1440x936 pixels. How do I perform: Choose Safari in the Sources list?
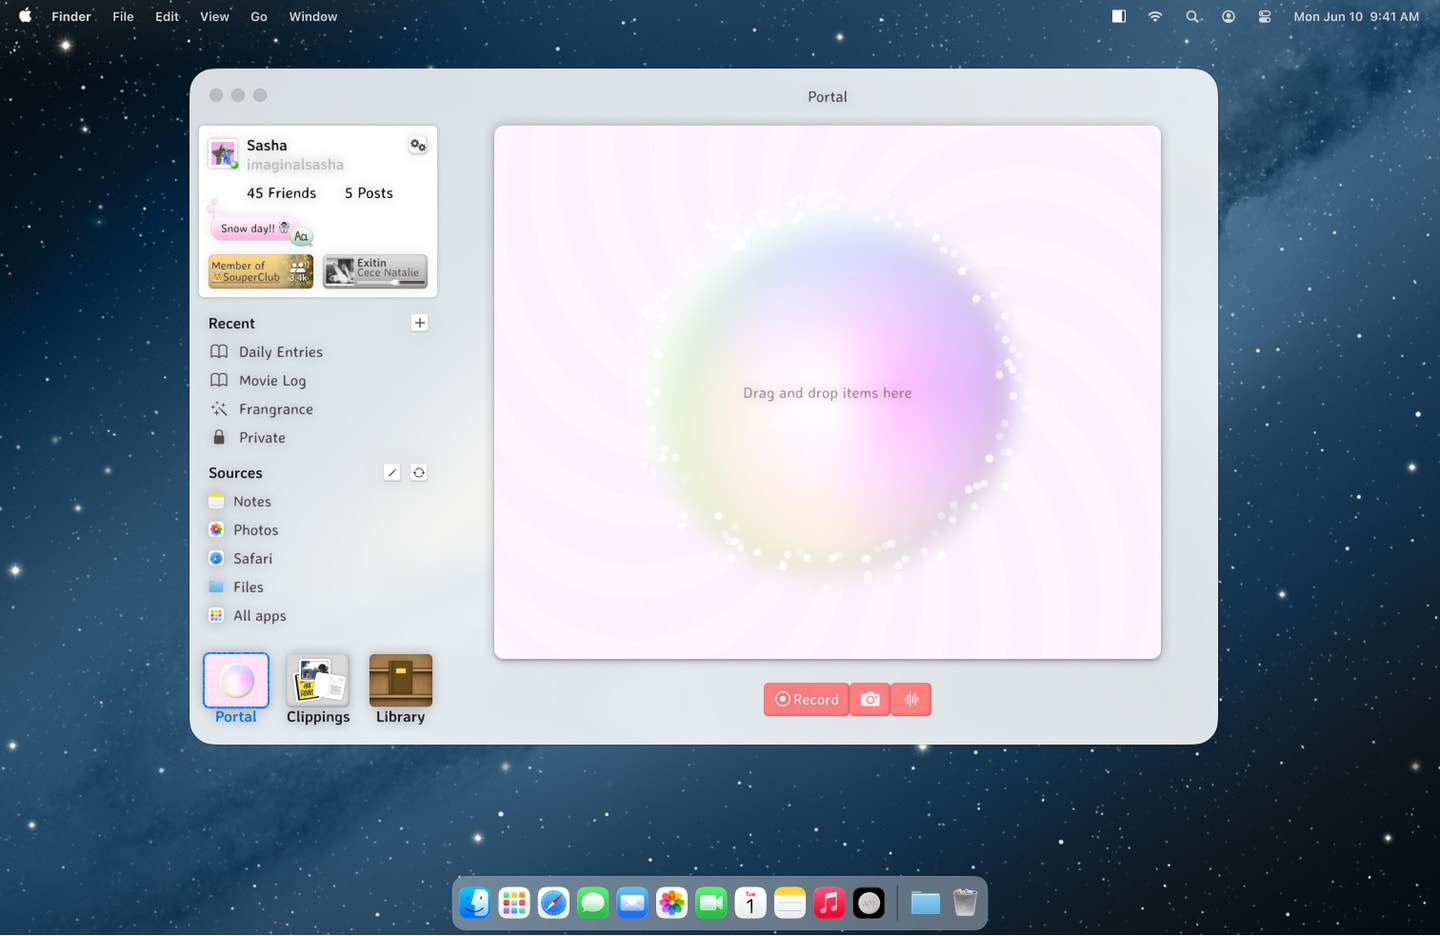[240, 559]
